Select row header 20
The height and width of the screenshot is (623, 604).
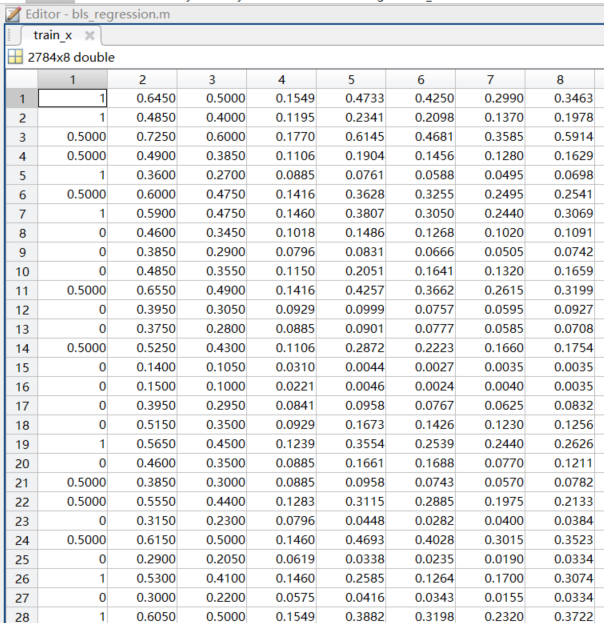[22, 463]
